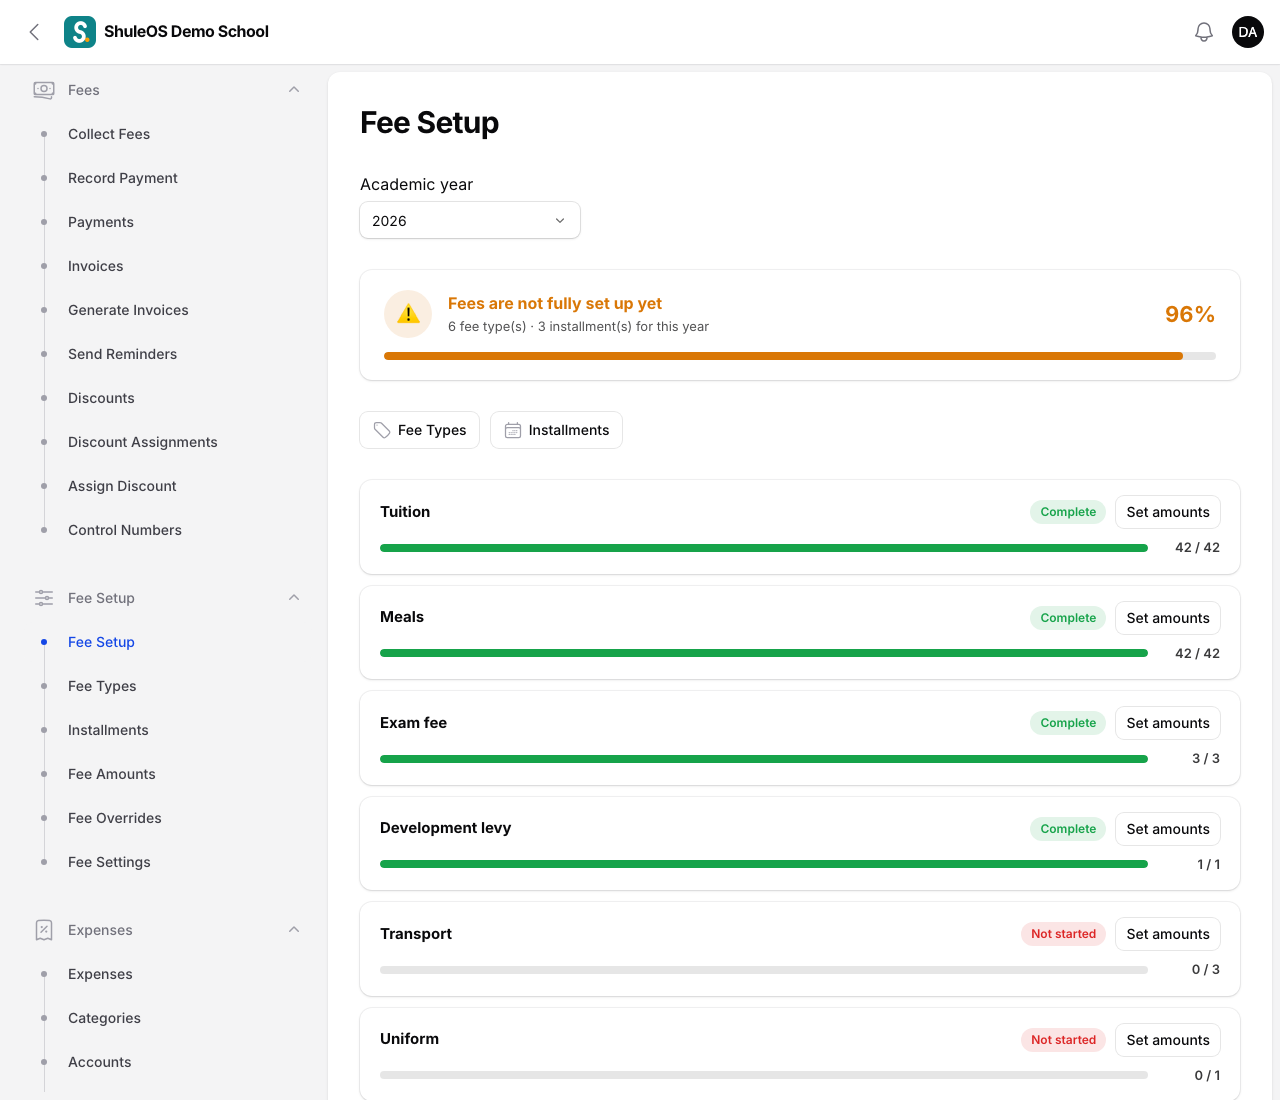The height and width of the screenshot is (1100, 1280).
Task: Set amounts for Meals
Action: tap(1168, 618)
